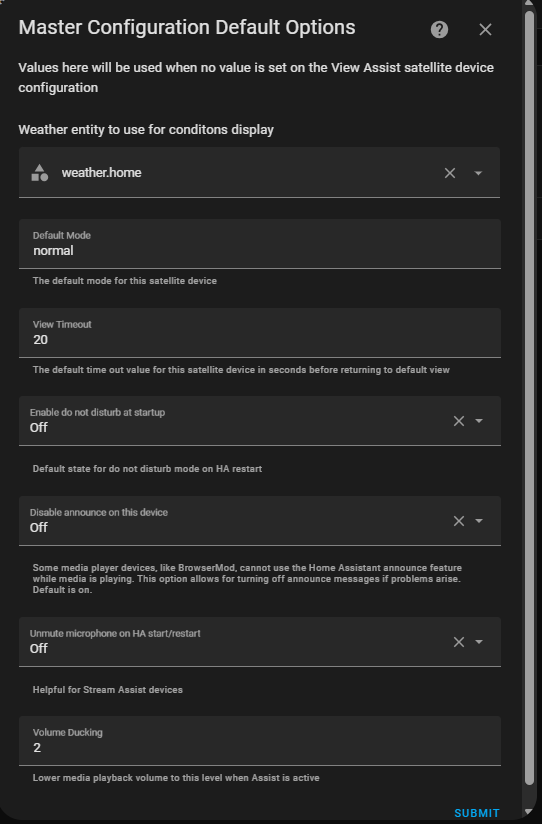This screenshot has height=824, width=542.
Task: Edit the Default Mode field
Action: [260, 244]
